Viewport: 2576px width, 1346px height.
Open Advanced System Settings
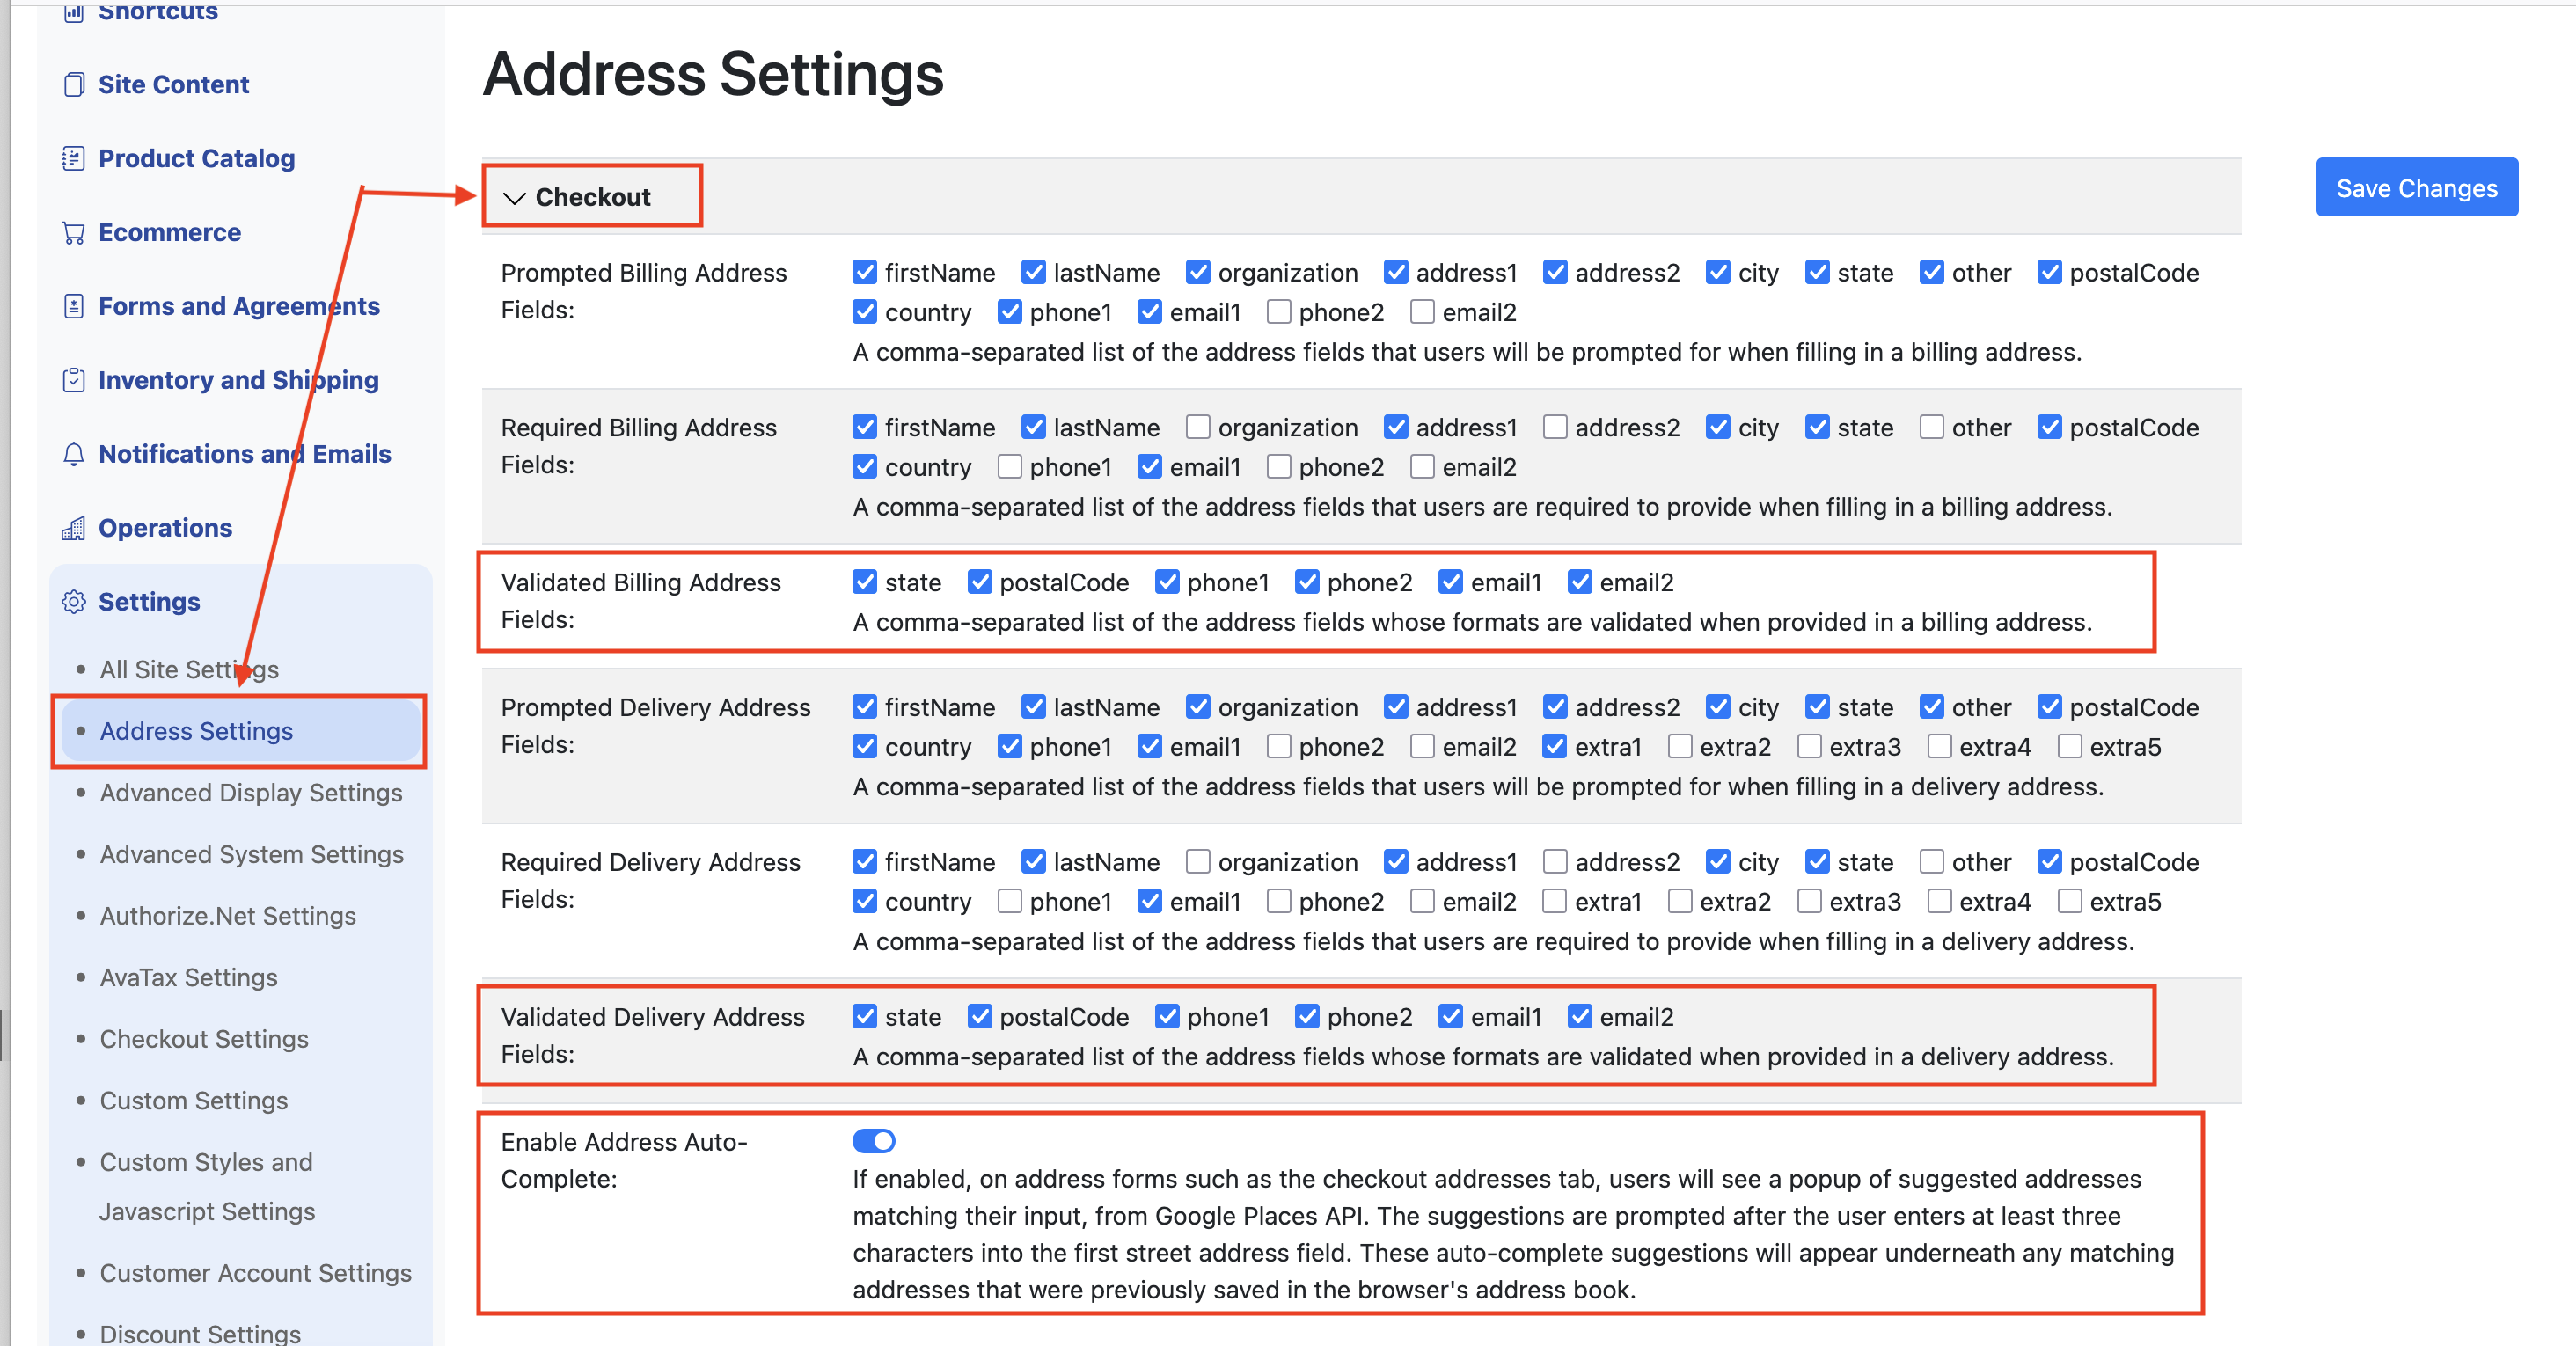252,856
